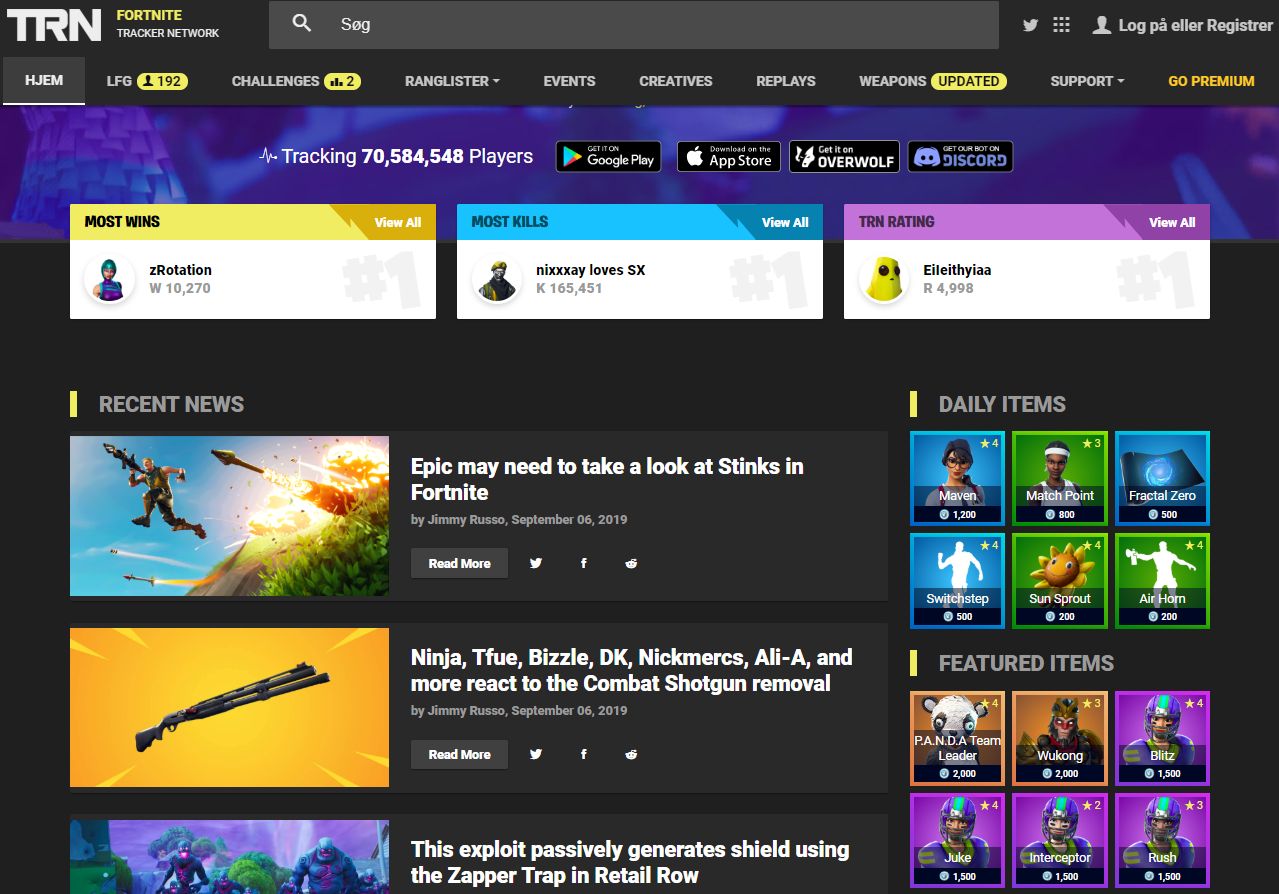1279x894 pixels.
Task: Click the zRotation player name
Action: (180, 270)
